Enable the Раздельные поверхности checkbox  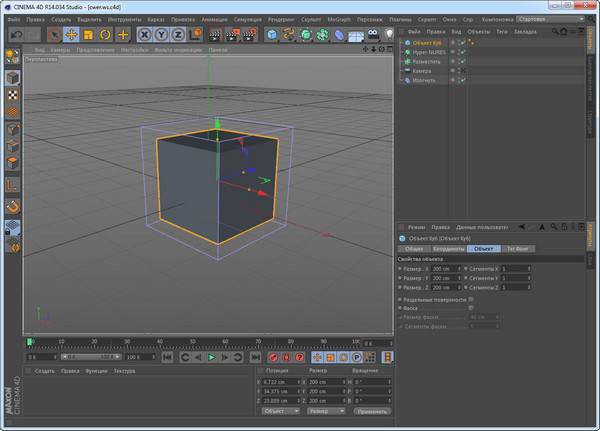(471, 299)
